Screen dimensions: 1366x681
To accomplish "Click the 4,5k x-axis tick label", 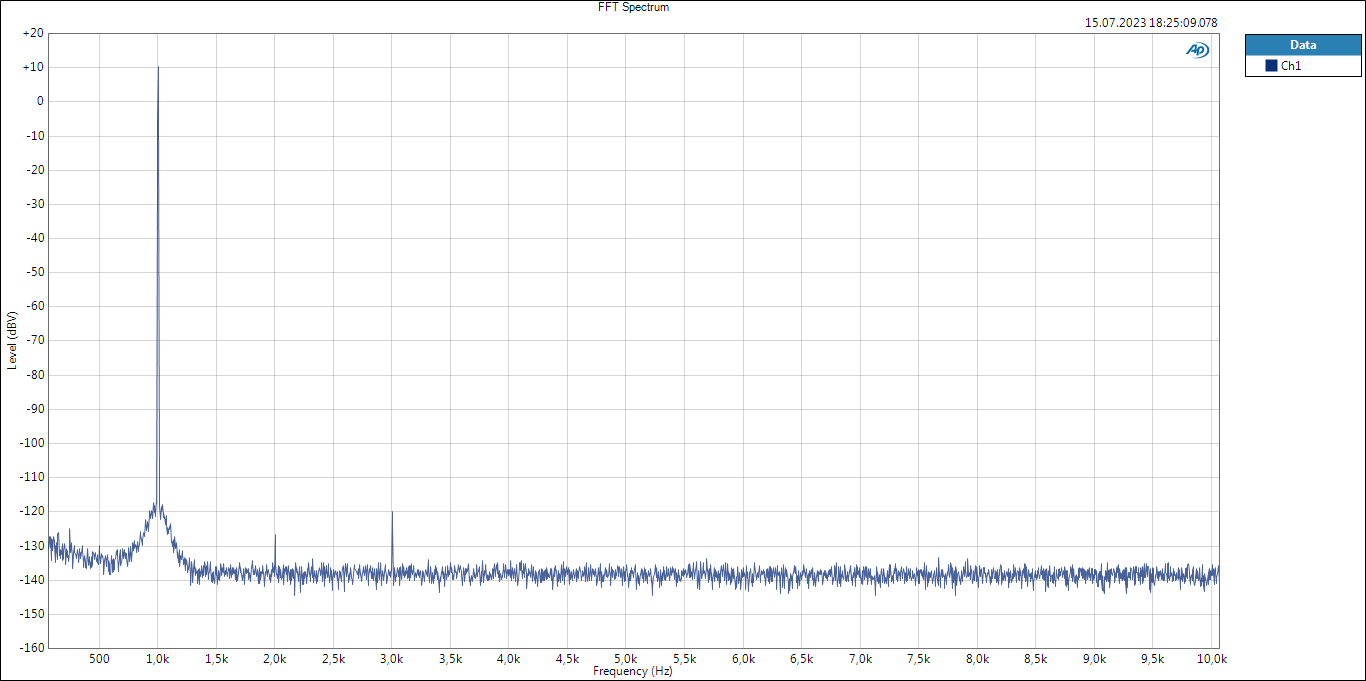I will pyautogui.click(x=568, y=659).
